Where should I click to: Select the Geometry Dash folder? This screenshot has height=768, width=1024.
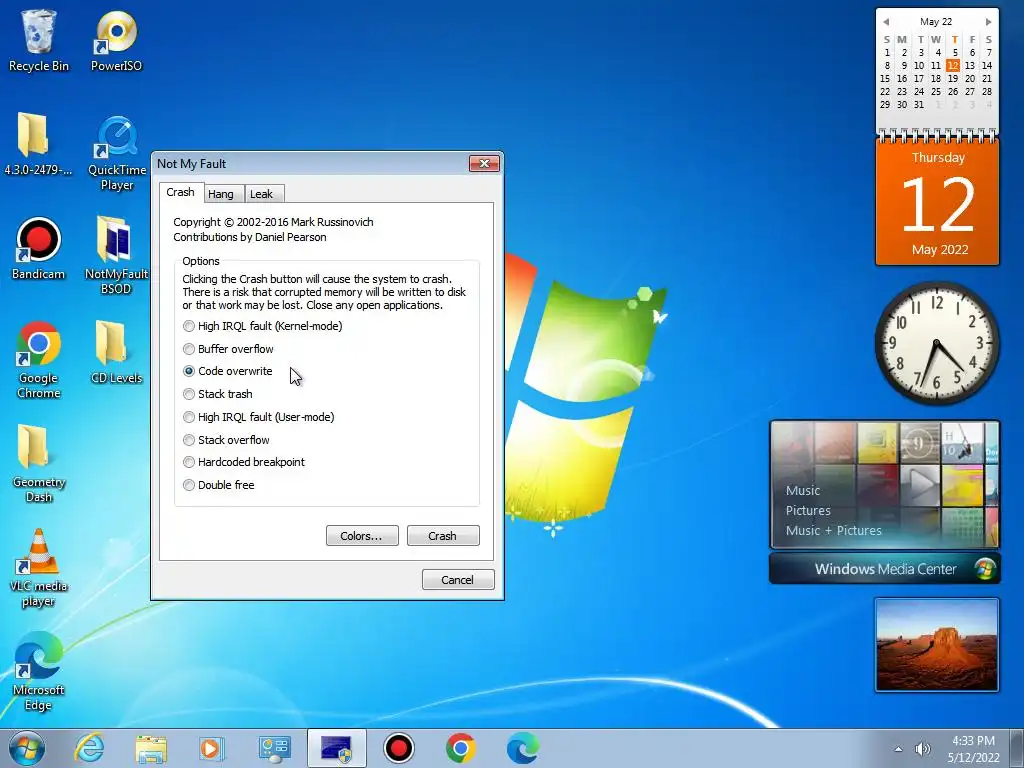[x=39, y=462]
